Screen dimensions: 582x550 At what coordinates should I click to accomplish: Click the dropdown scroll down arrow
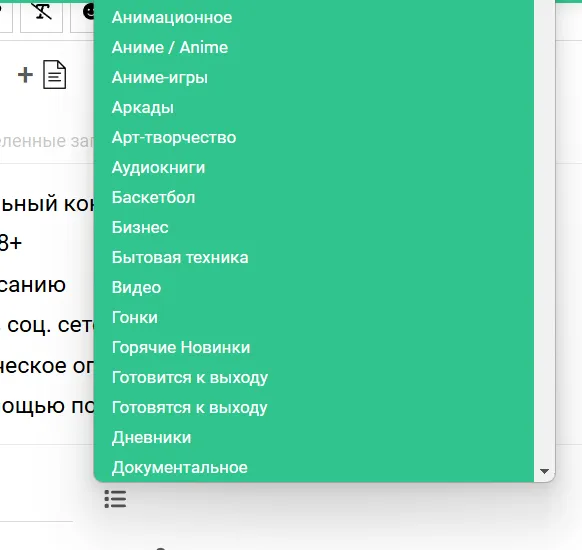pyautogui.click(x=544, y=471)
